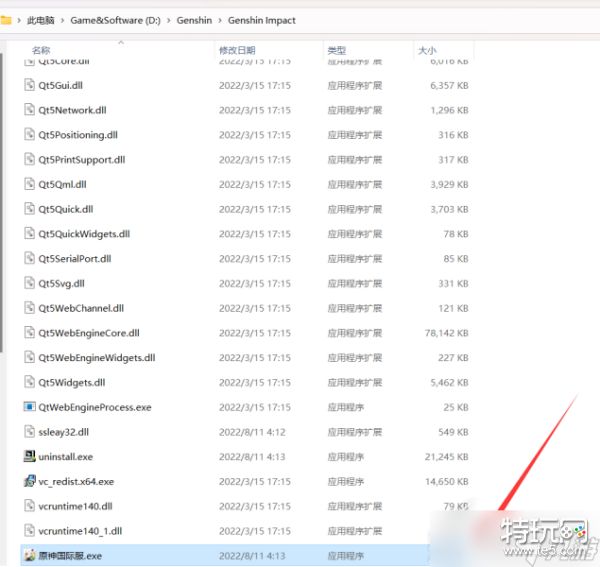Sort by 类型 column header

[x=337, y=50]
